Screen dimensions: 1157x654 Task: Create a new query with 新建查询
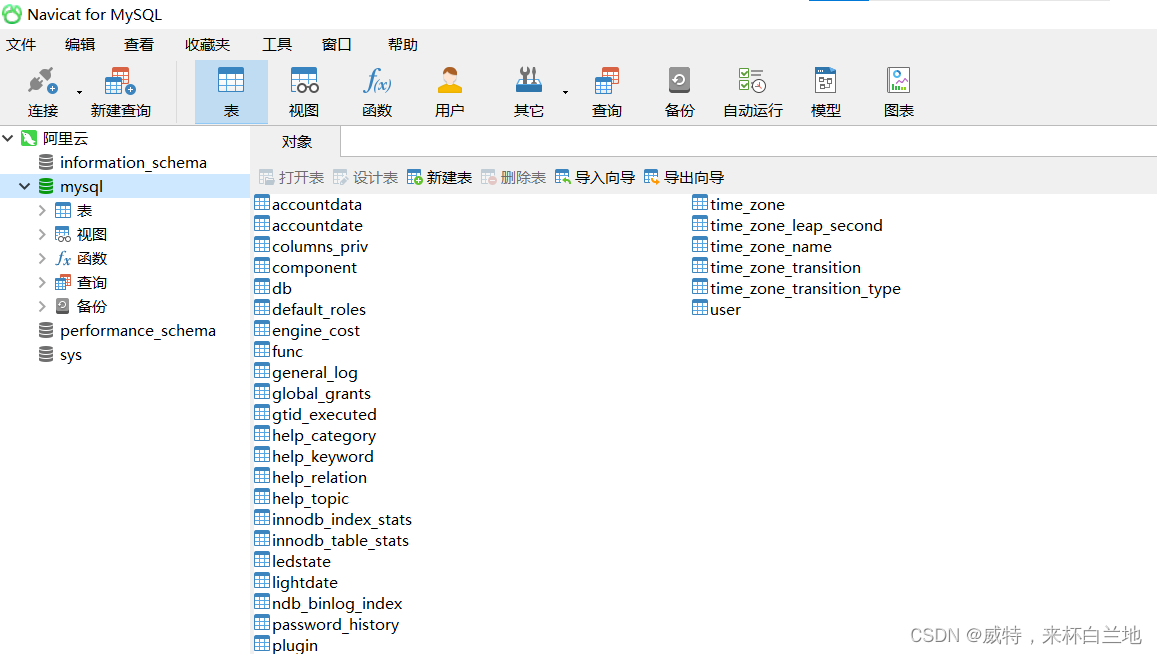click(120, 92)
